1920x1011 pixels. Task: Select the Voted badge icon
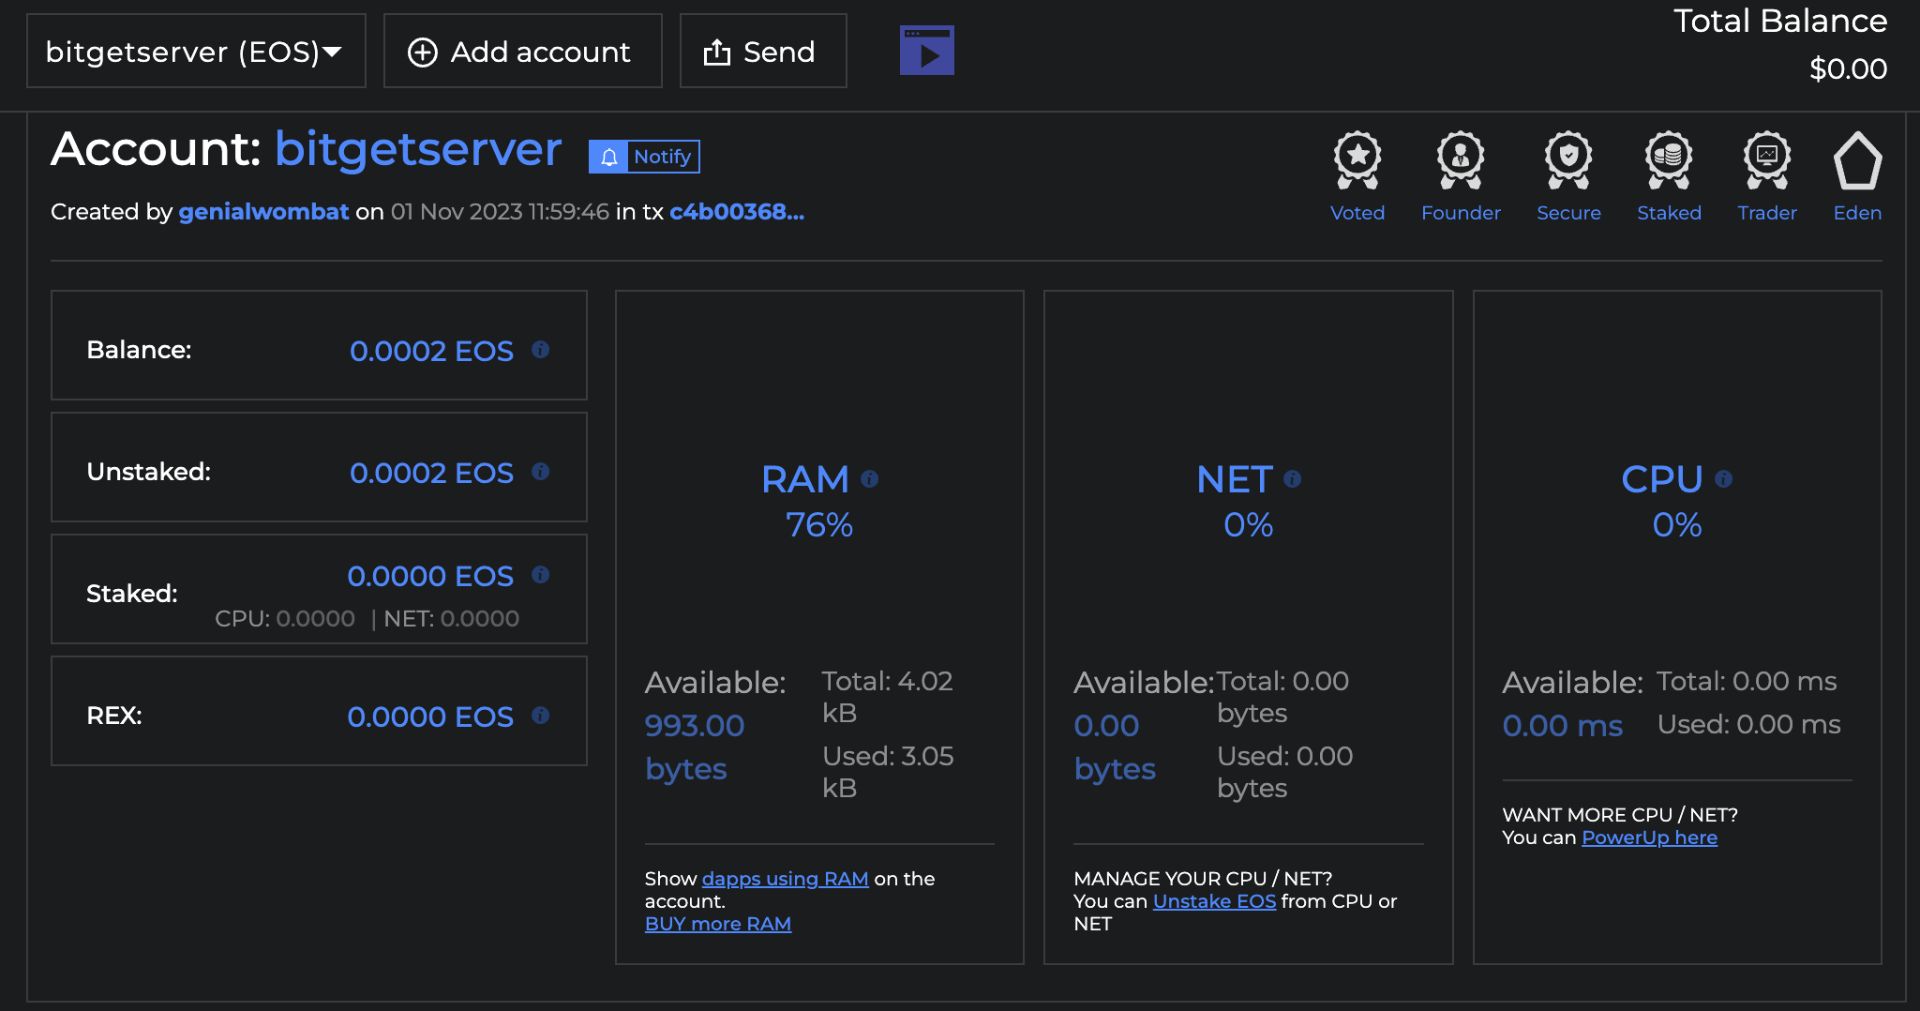(x=1357, y=160)
